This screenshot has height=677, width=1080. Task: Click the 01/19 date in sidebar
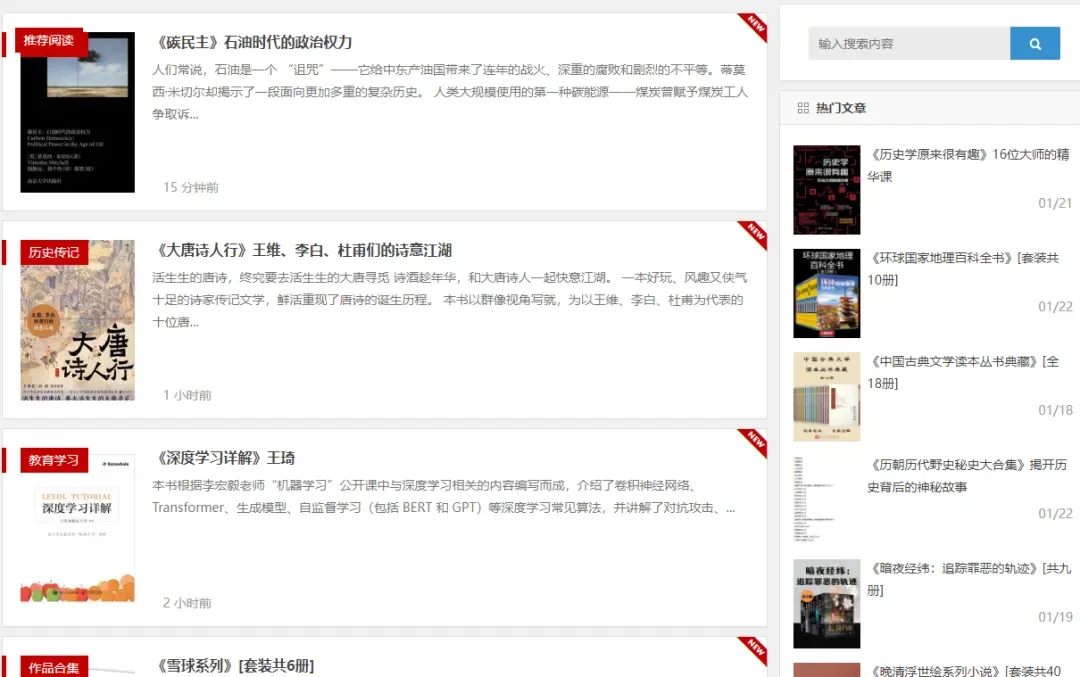pyautogui.click(x=1055, y=616)
